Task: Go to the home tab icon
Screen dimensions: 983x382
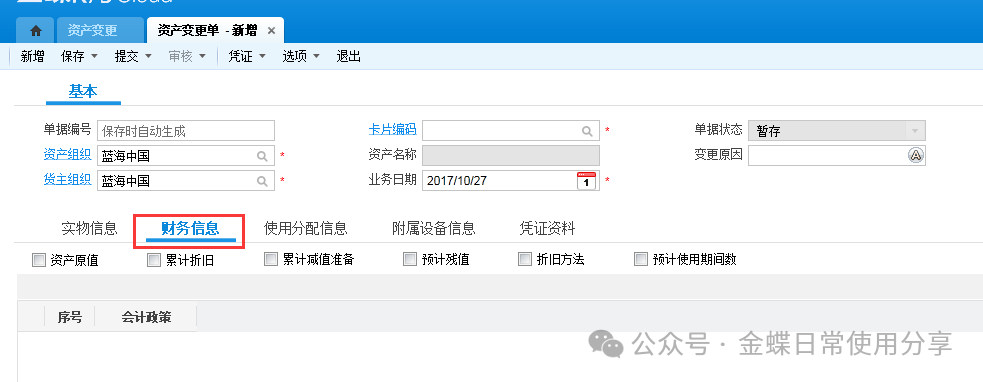Action: [x=36, y=31]
